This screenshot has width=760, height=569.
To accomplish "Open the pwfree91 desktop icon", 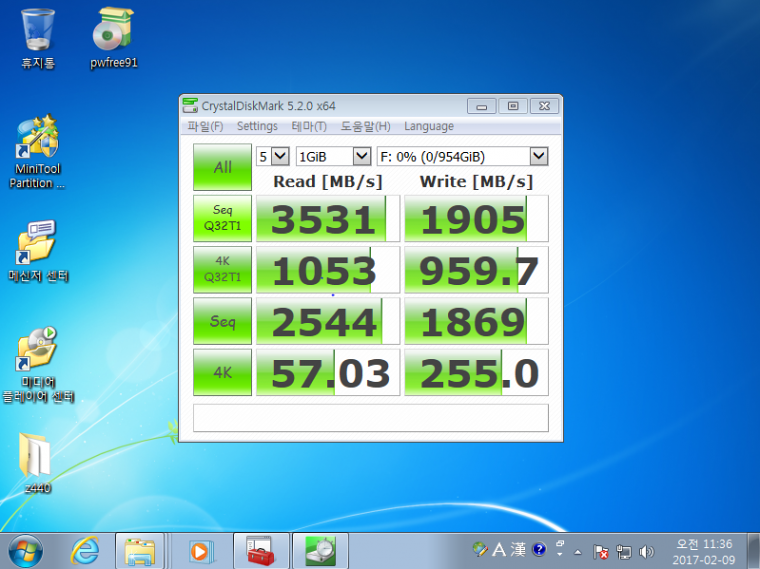I will tap(113, 39).
